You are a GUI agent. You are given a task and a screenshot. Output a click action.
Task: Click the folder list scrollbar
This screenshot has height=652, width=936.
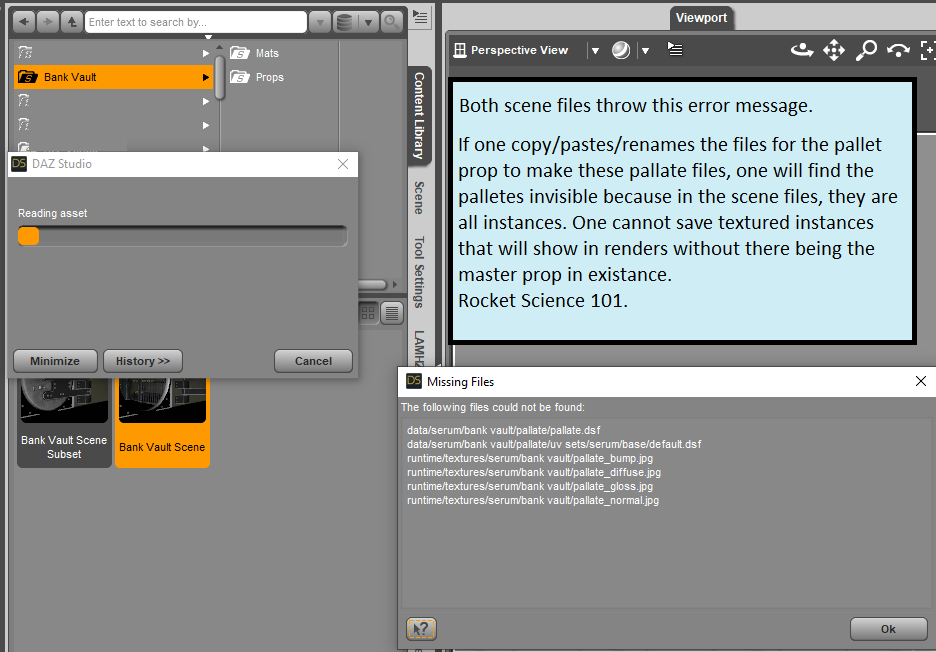point(220,78)
